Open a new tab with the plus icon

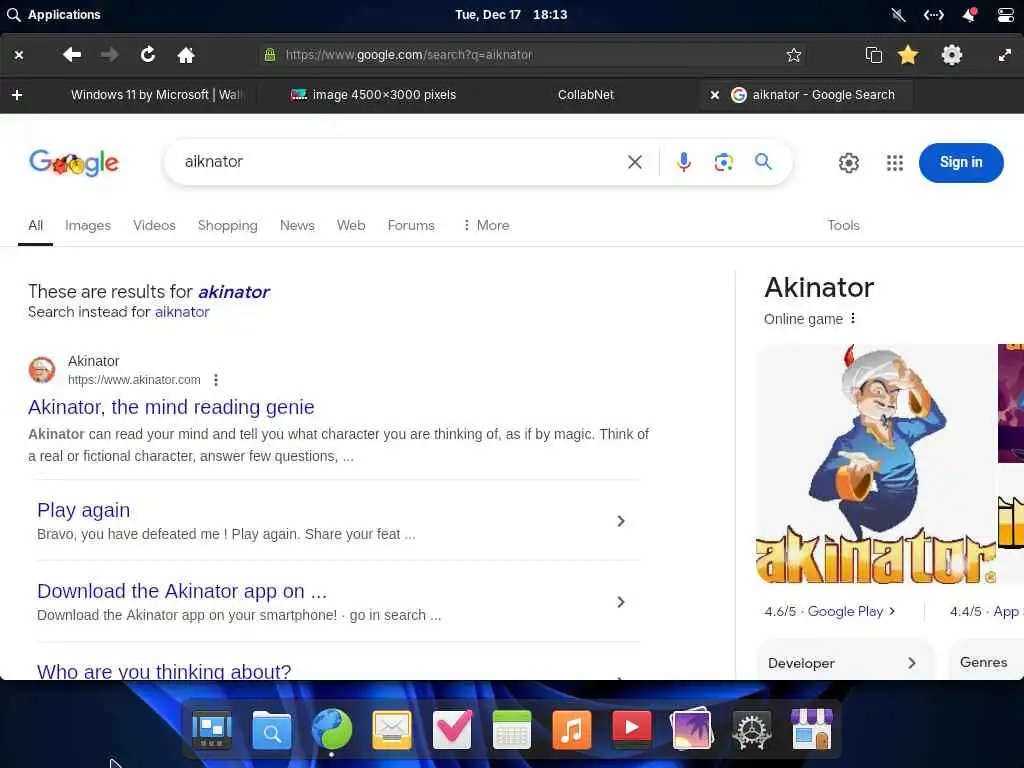(18, 95)
